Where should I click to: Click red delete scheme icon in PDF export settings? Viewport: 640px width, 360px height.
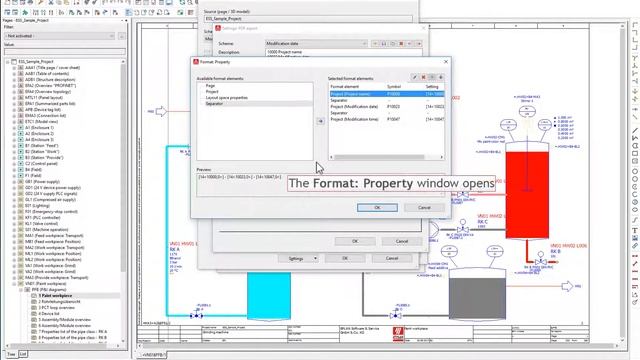401,43
